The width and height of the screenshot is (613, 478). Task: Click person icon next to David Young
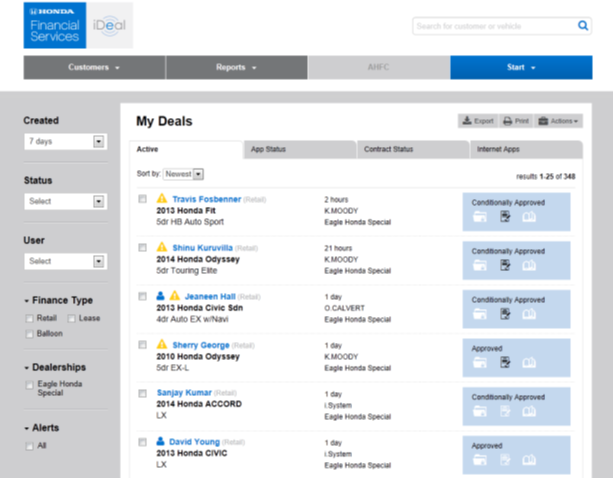coord(160,441)
